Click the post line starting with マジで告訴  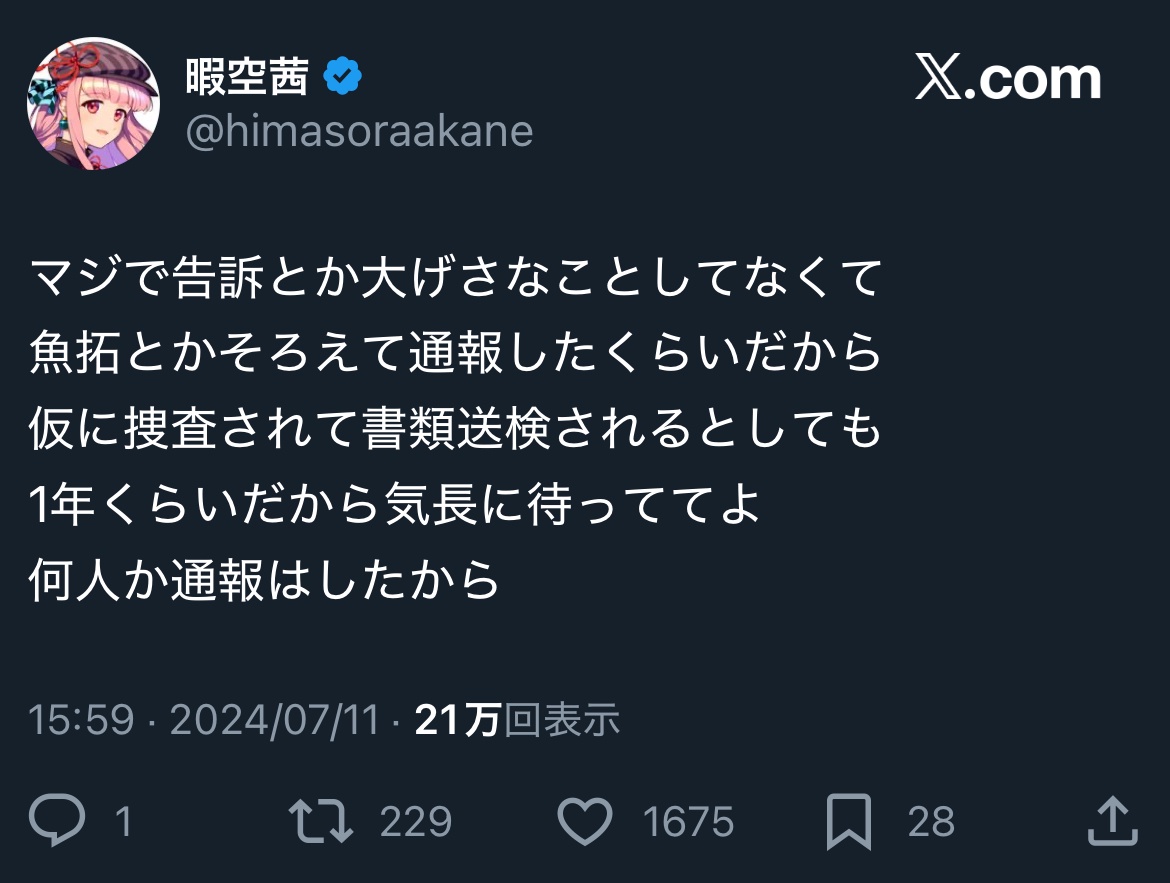coord(455,278)
